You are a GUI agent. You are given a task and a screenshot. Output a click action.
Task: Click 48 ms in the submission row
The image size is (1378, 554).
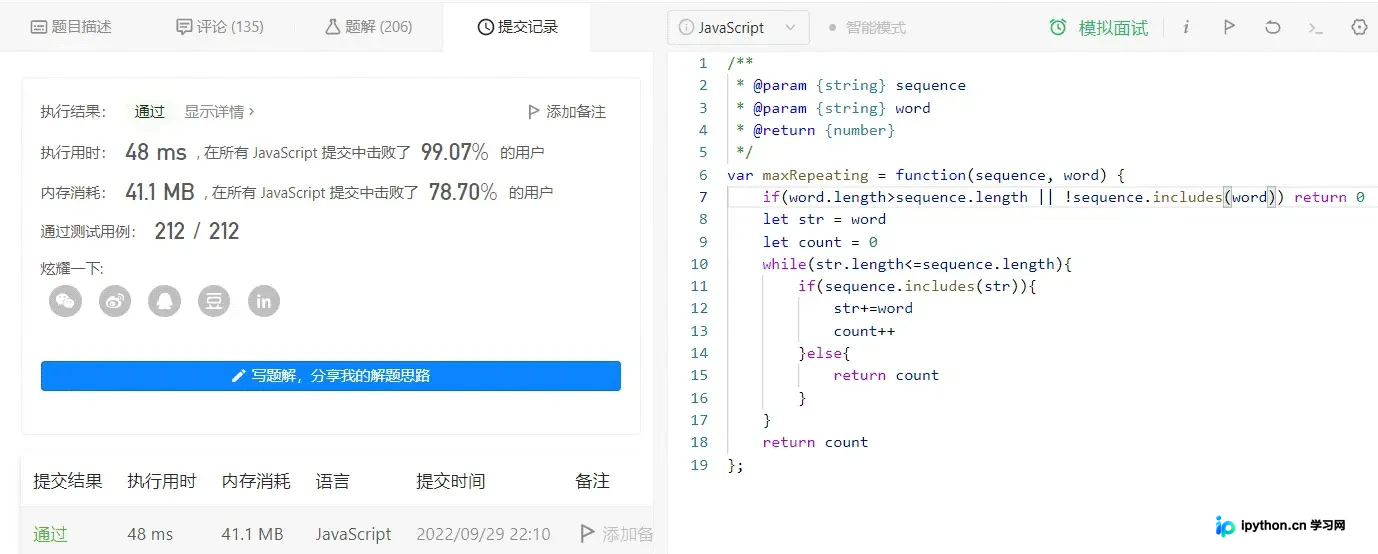click(150, 534)
